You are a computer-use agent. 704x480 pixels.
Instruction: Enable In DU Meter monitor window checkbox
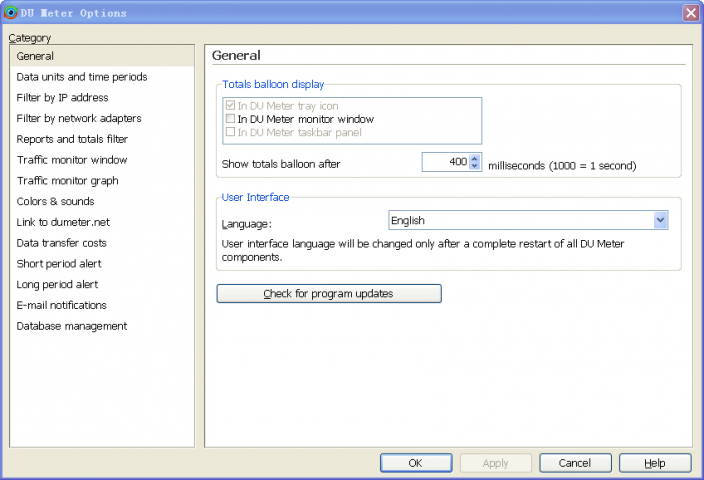[231, 119]
